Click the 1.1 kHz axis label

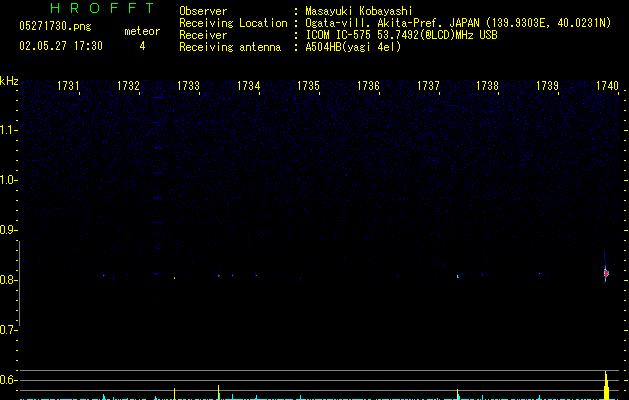tap(8, 130)
